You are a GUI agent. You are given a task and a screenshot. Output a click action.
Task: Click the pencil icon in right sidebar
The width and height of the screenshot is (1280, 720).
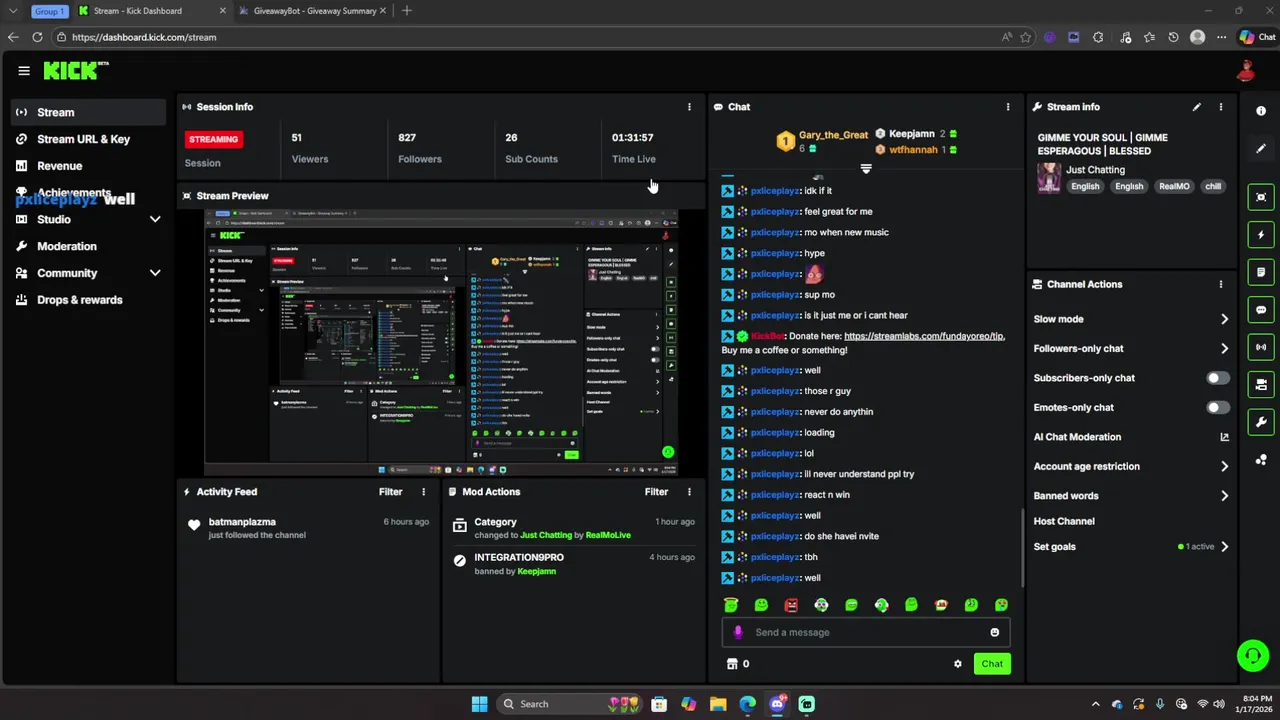[x=1261, y=148]
